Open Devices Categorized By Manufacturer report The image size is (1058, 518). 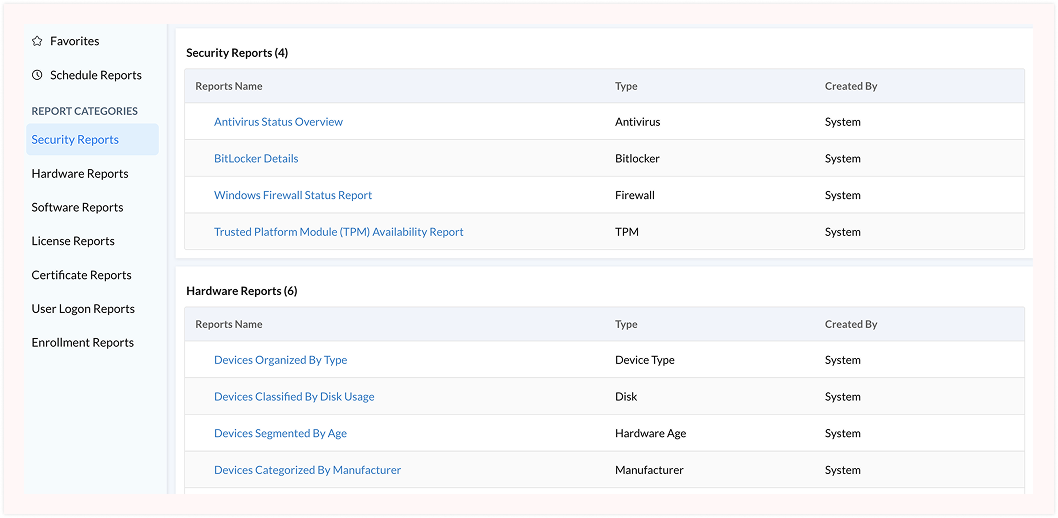click(x=308, y=469)
